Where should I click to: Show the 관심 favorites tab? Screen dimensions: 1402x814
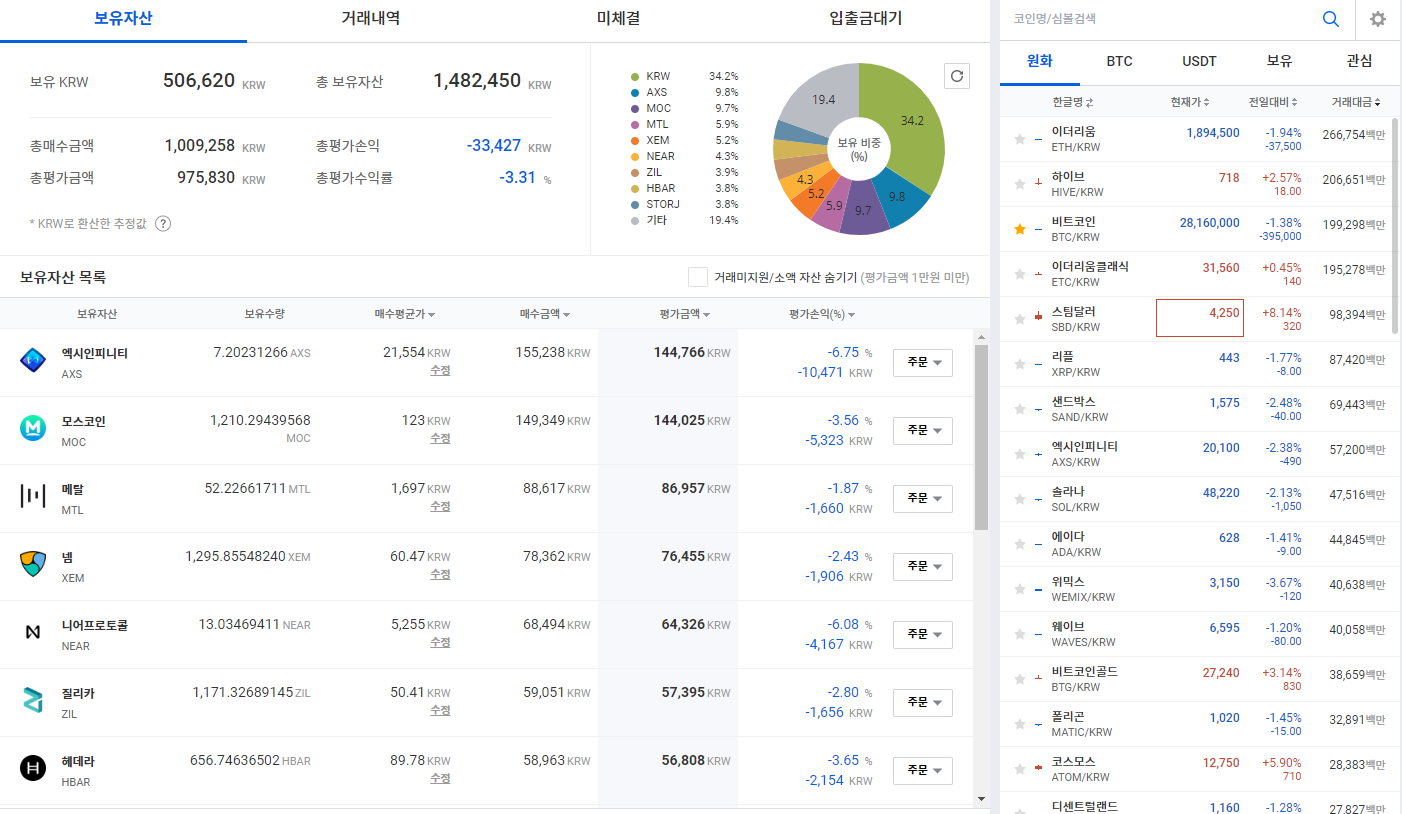(1360, 61)
